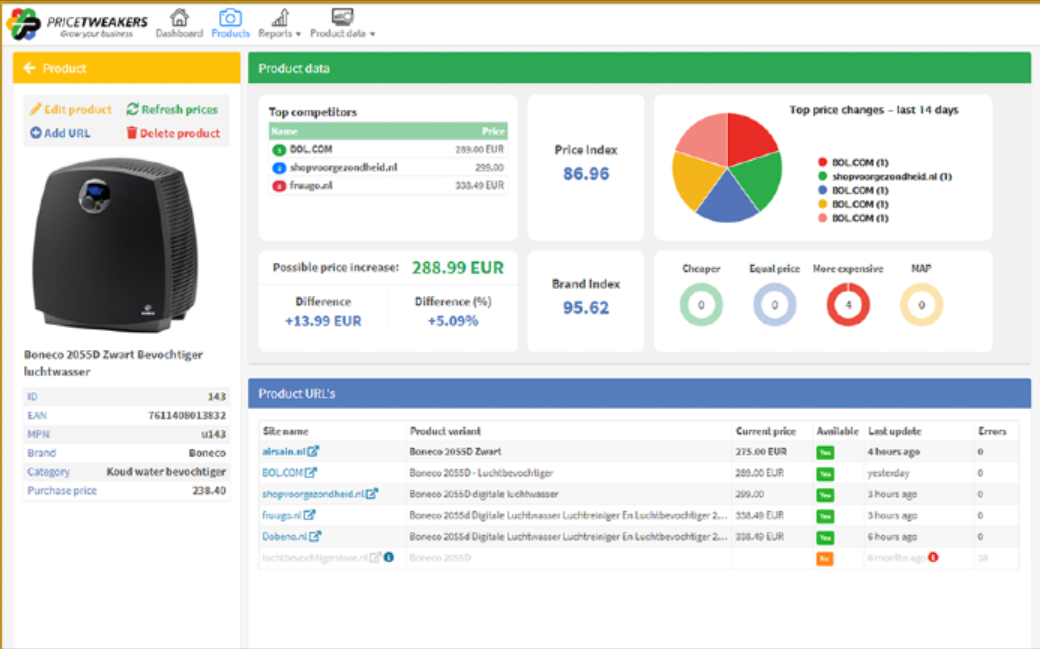Expand the Product data dropdown arrow
Viewport: 1040px width, 649px height.
pos(372,34)
